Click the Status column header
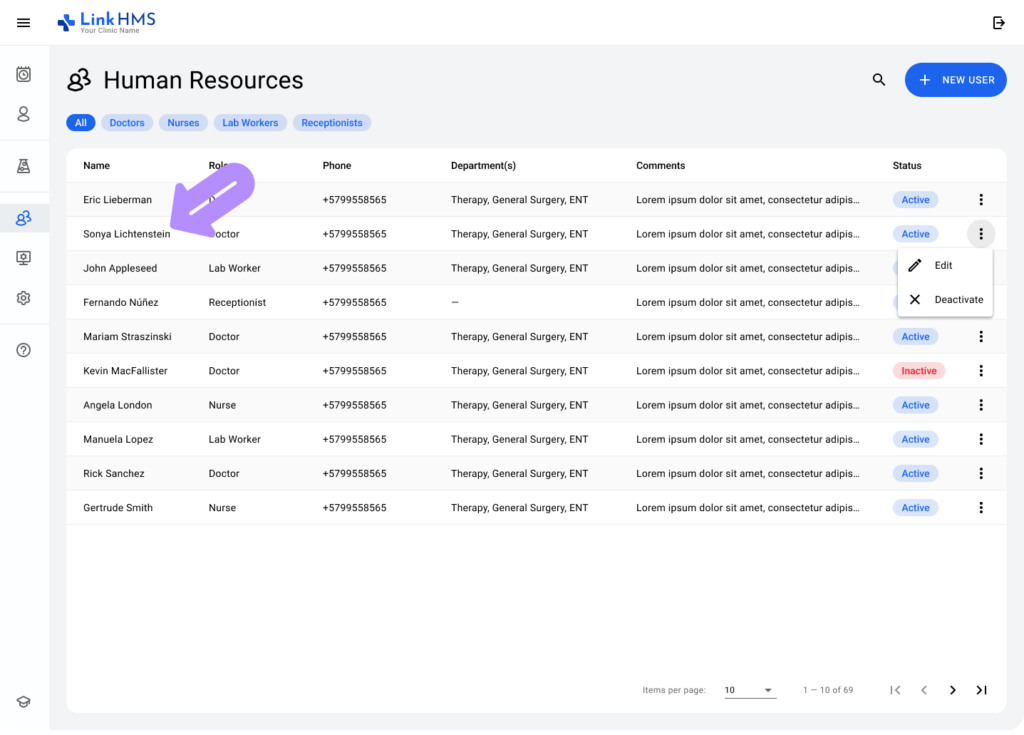This screenshot has height=735, width=1024. pos(907,166)
